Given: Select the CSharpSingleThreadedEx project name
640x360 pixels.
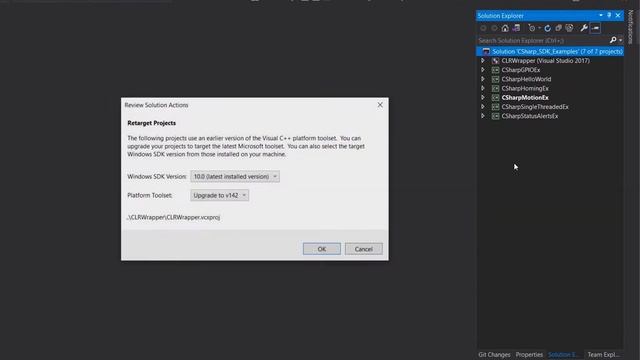Looking at the screenshot, I should tap(535, 107).
